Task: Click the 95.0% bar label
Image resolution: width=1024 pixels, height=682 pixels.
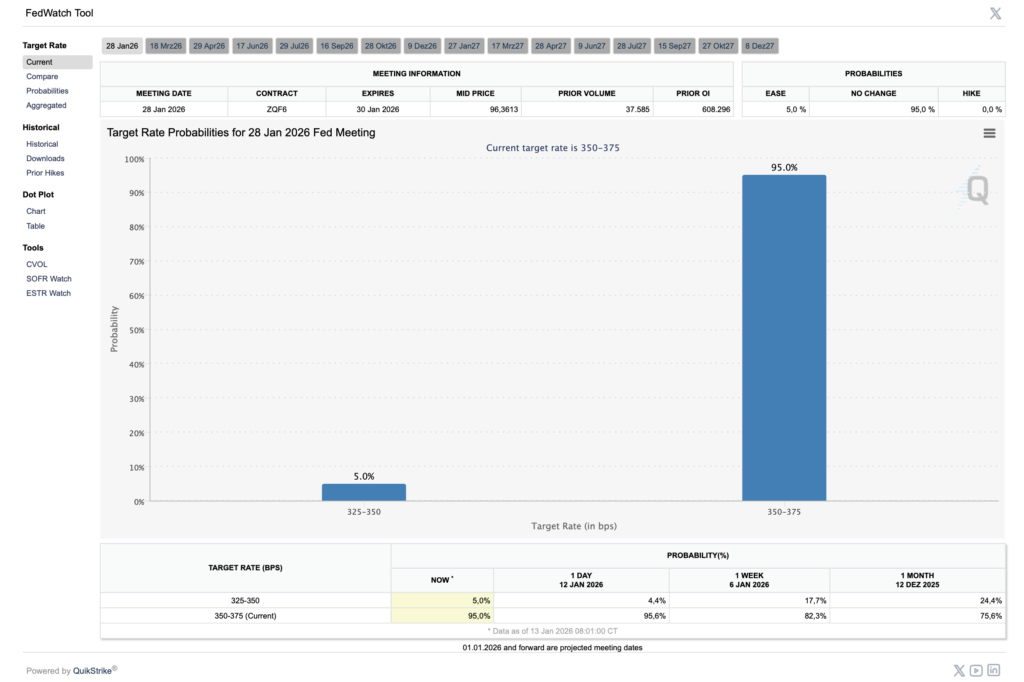Action: (784, 167)
